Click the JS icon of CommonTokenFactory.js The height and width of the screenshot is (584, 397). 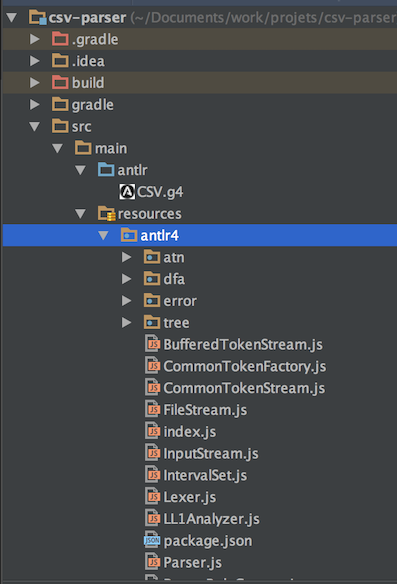(x=152, y=366)
